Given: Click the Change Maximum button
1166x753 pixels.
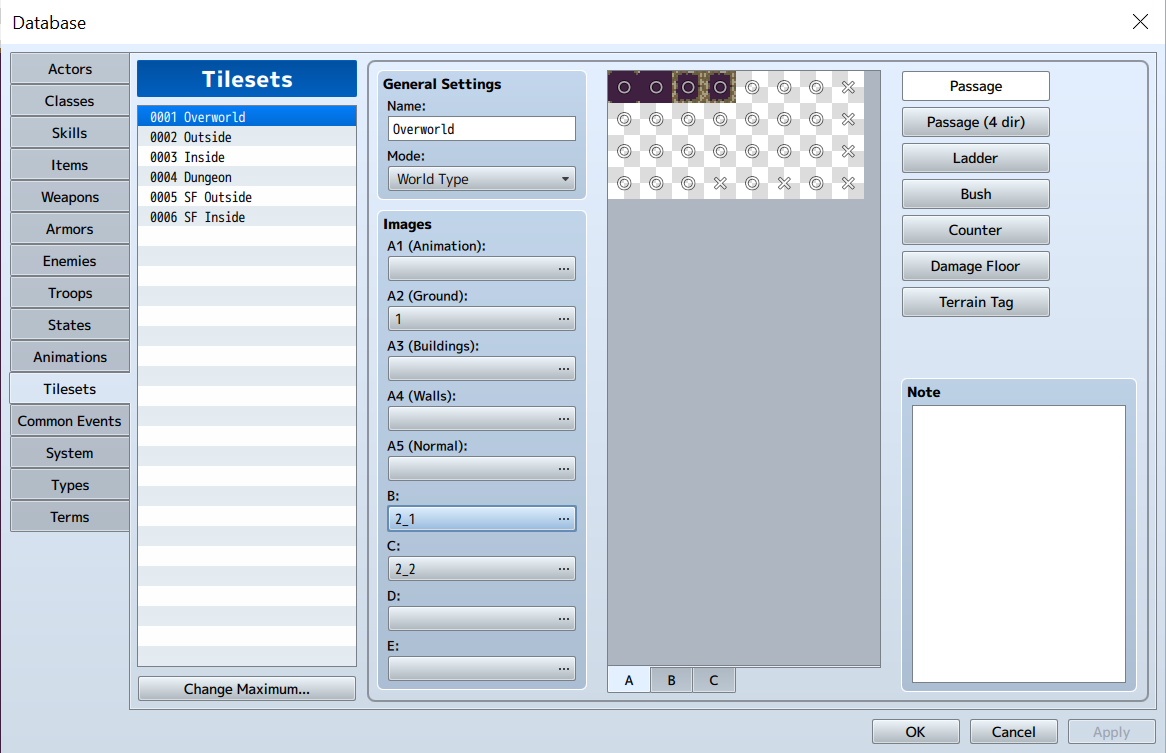Looking at the screenshot, I should coord(246,688).
